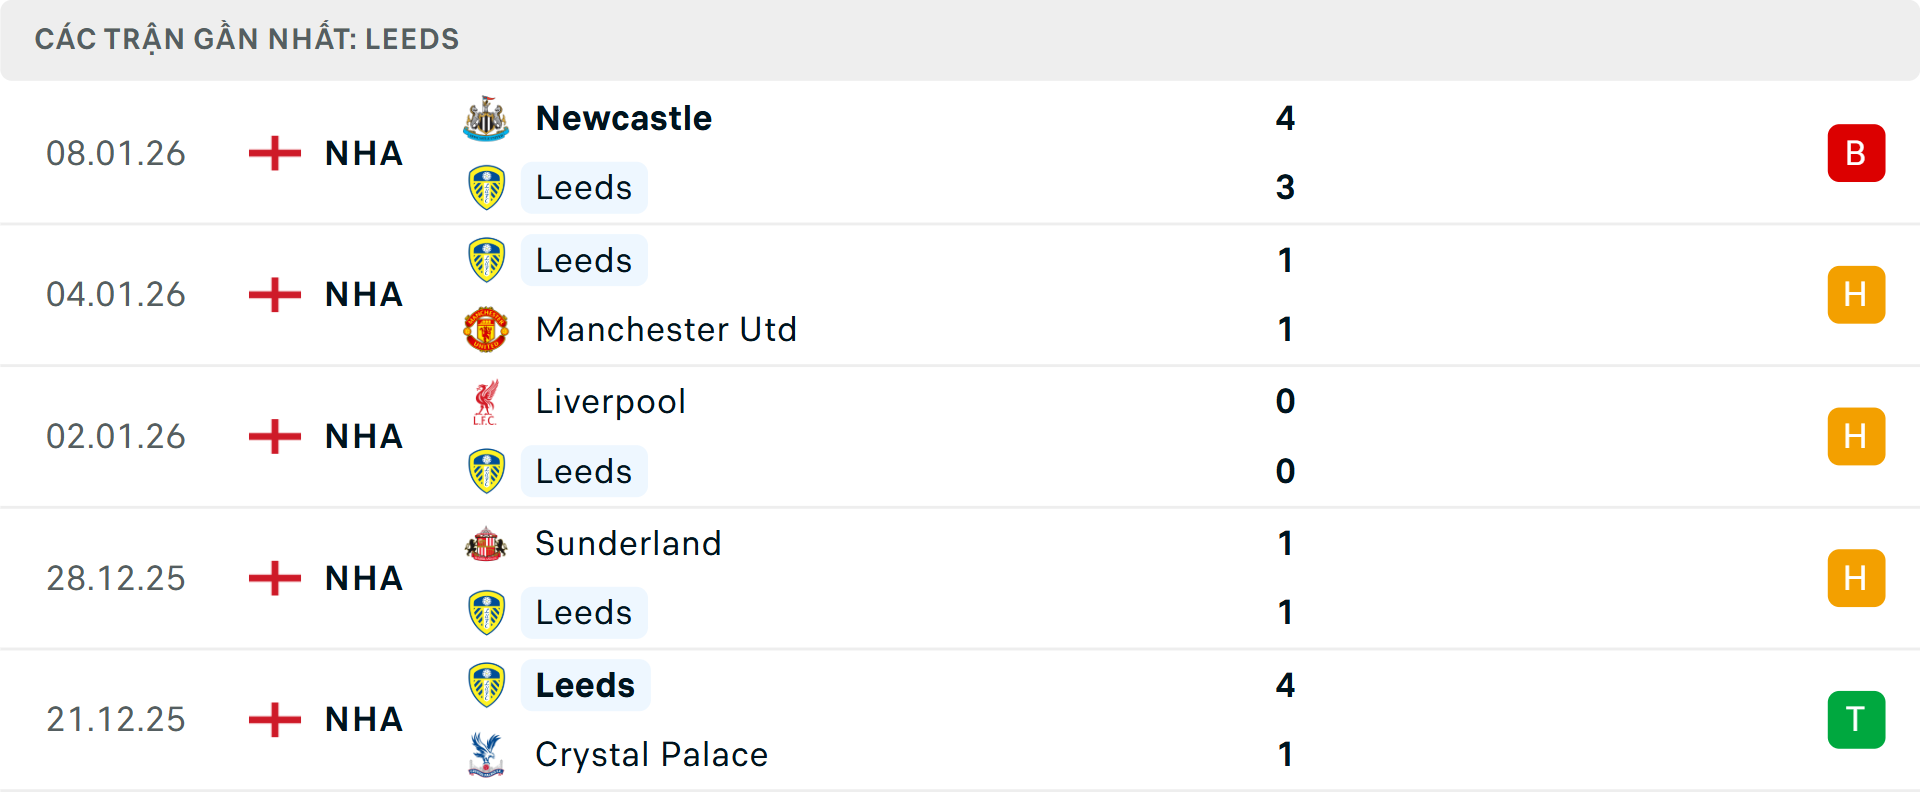This screenshot has height=792, width=1920.
Task: Select the Sunderland club badge
Action: coord(486,543)
